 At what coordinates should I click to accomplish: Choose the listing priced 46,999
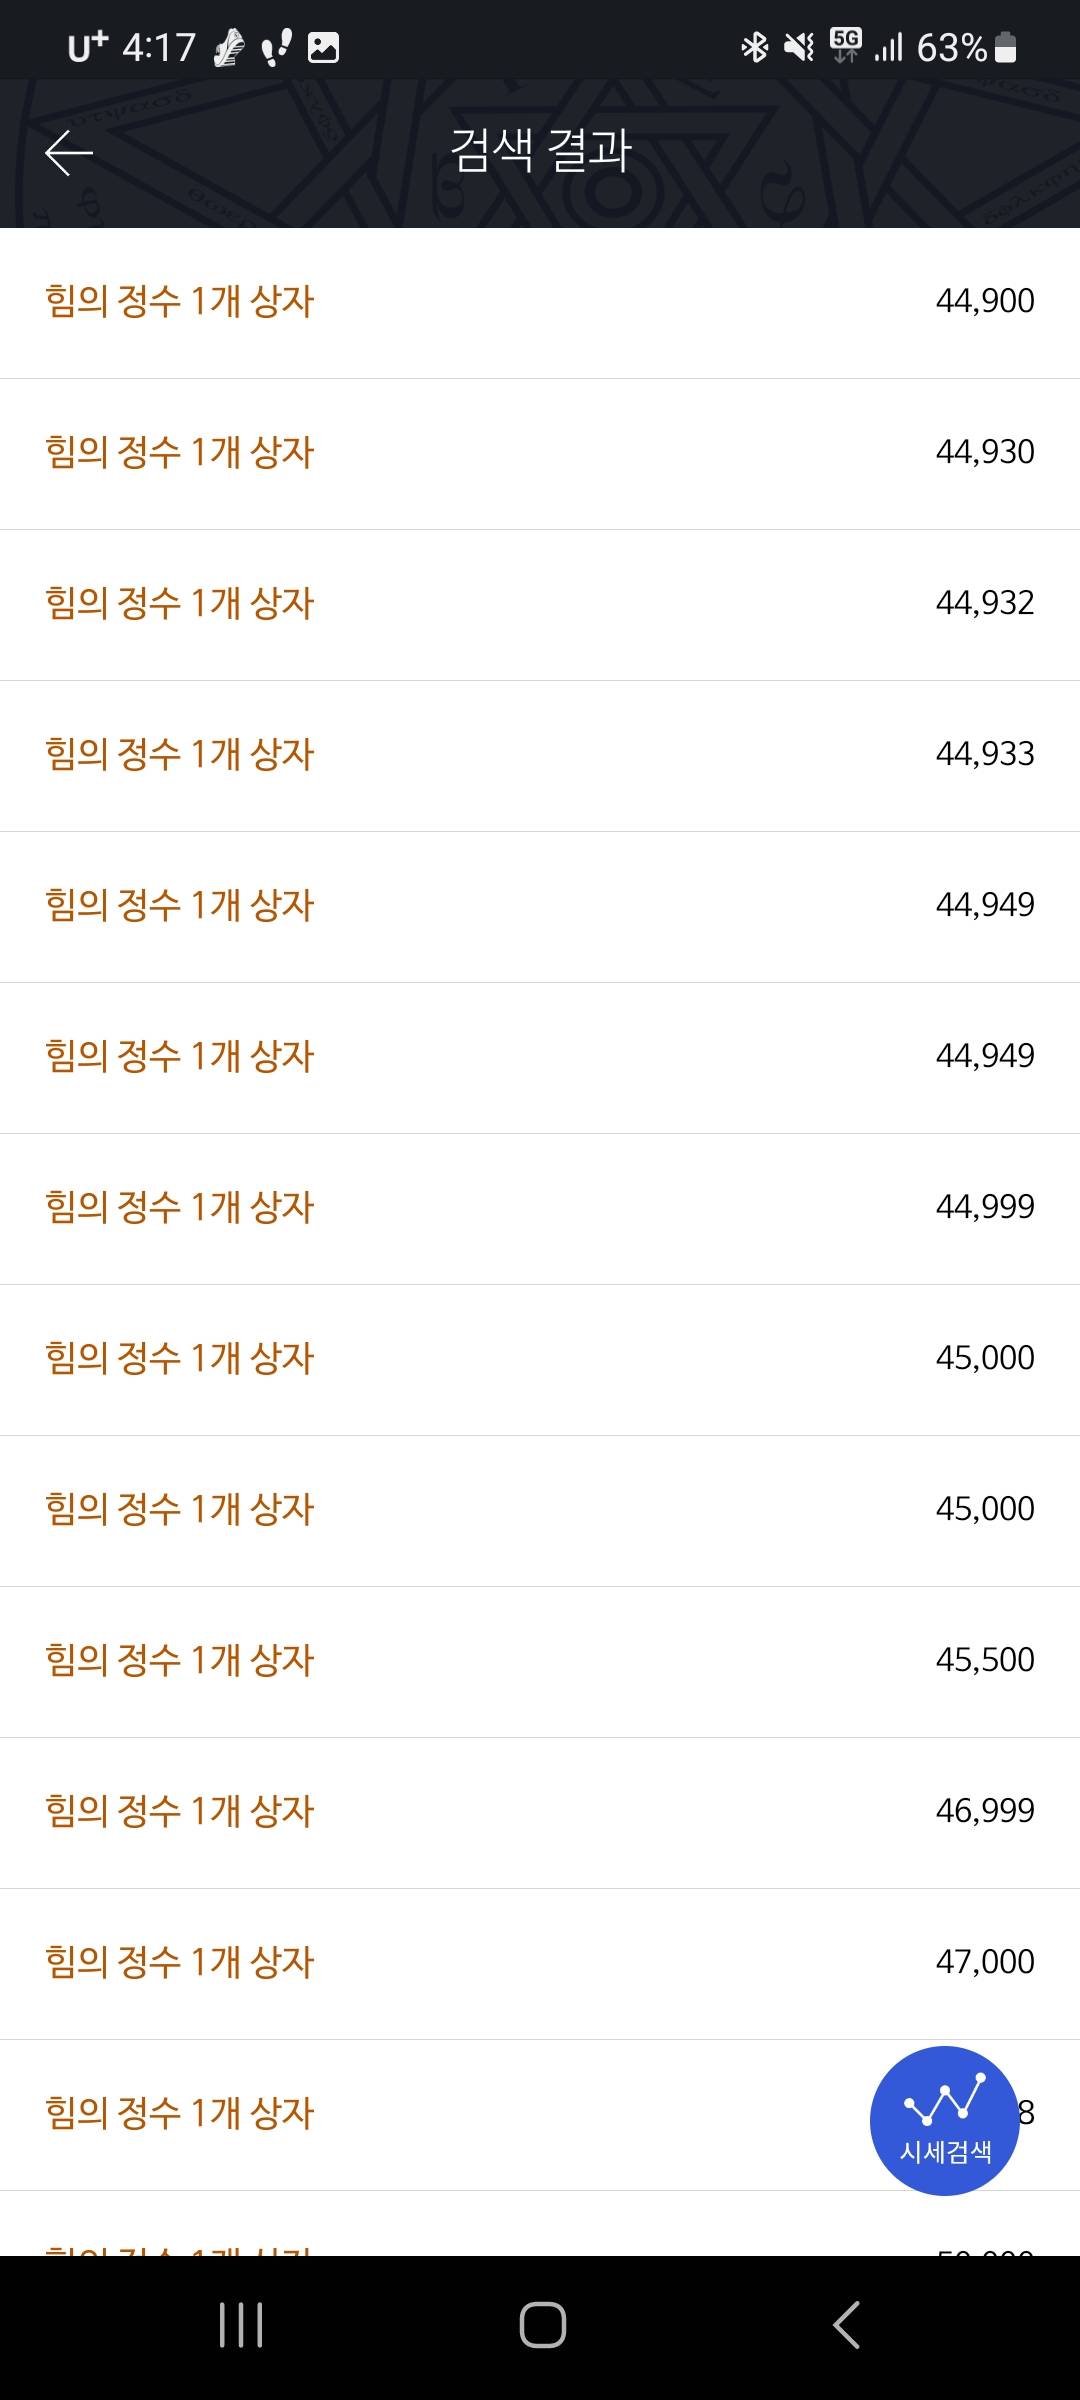click(x=540, y=1812)
